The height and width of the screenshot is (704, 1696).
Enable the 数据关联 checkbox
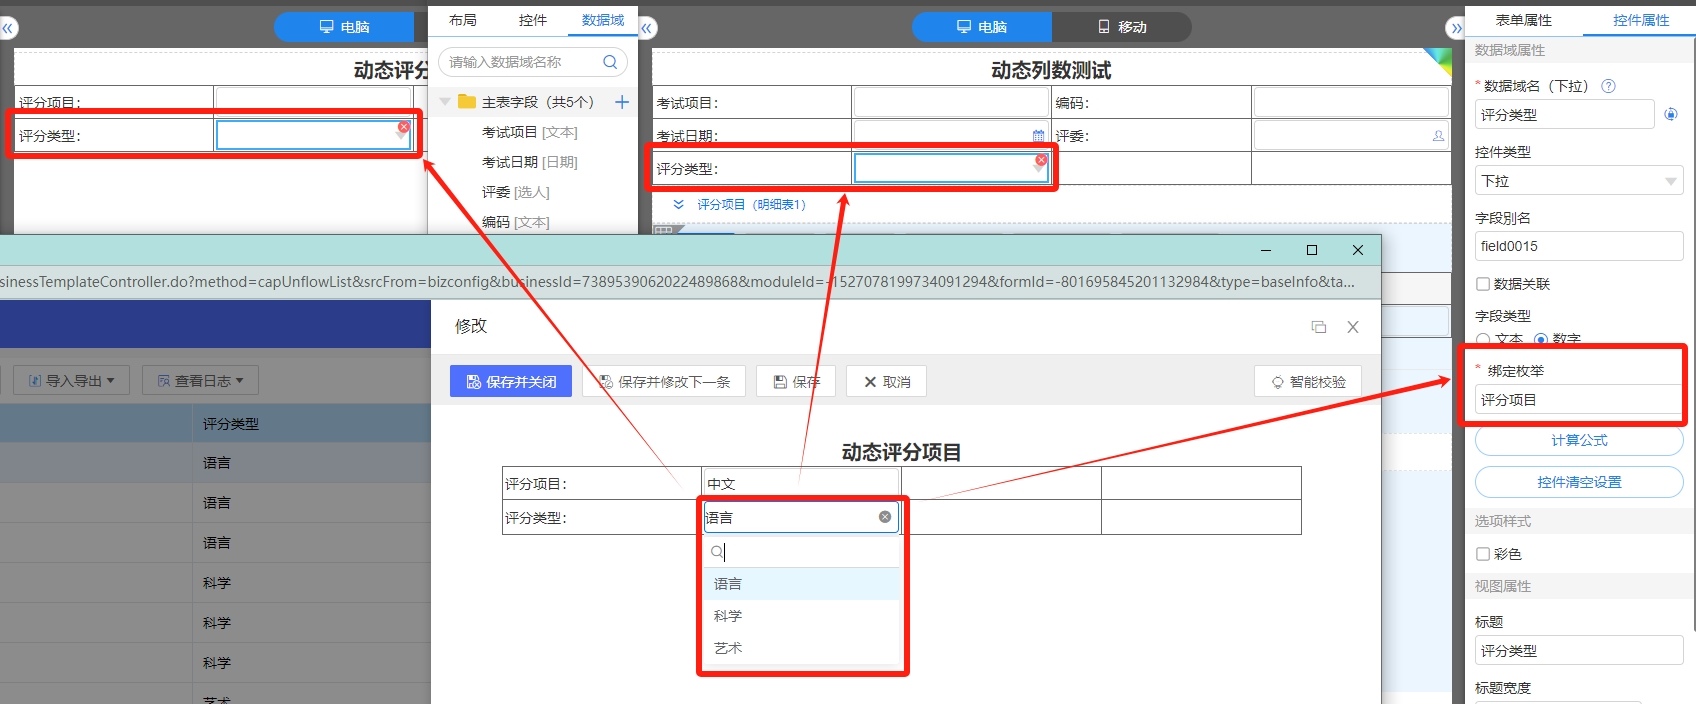click(x=1483, y=284)
